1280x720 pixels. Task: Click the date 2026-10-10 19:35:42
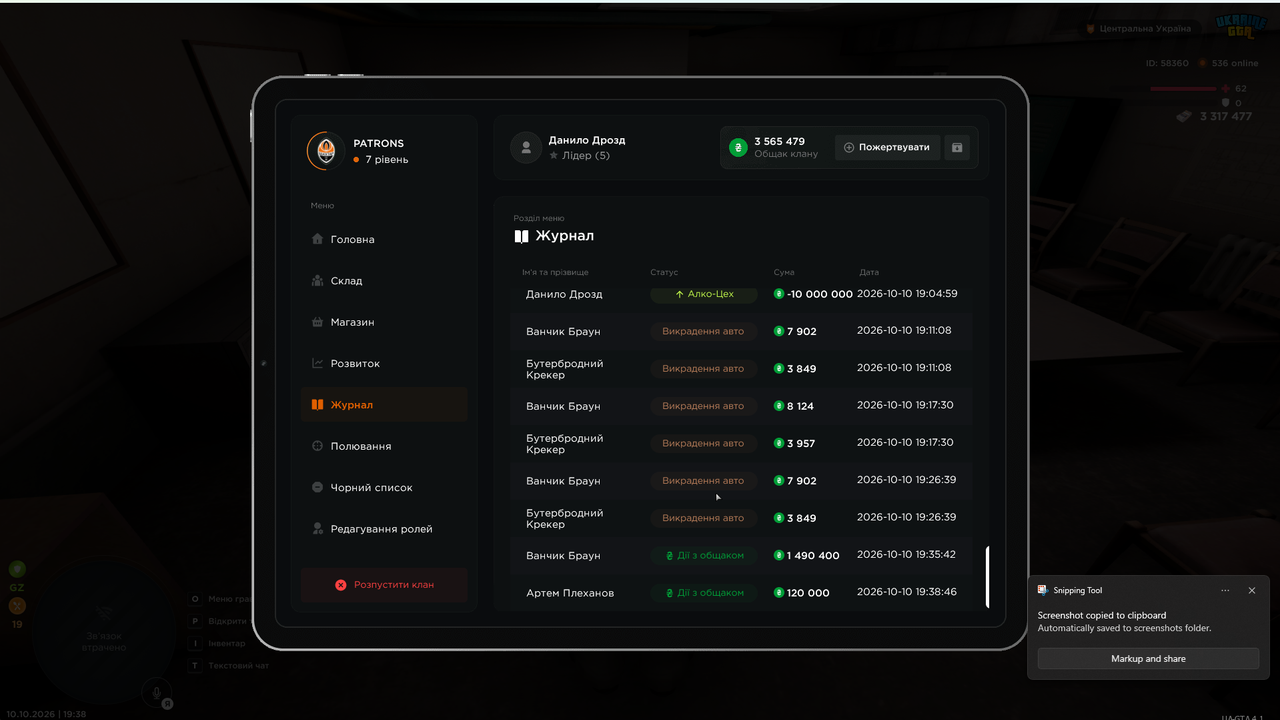click(x=906, y=554)
